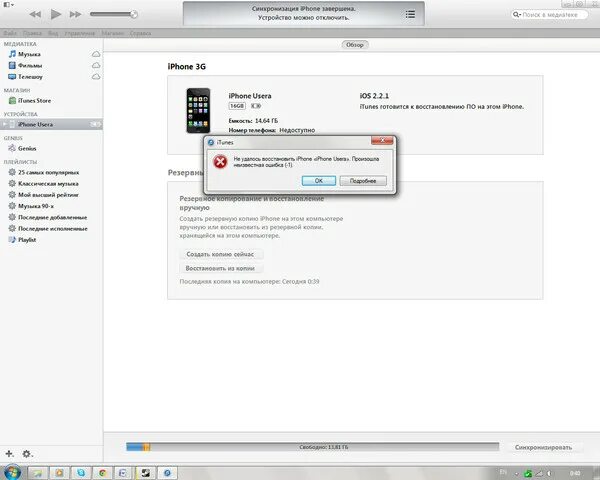The height and width of the screenshot is (480, 600).
Task: Open Skype from the taskbar
Action: click(x=81, y=473)
